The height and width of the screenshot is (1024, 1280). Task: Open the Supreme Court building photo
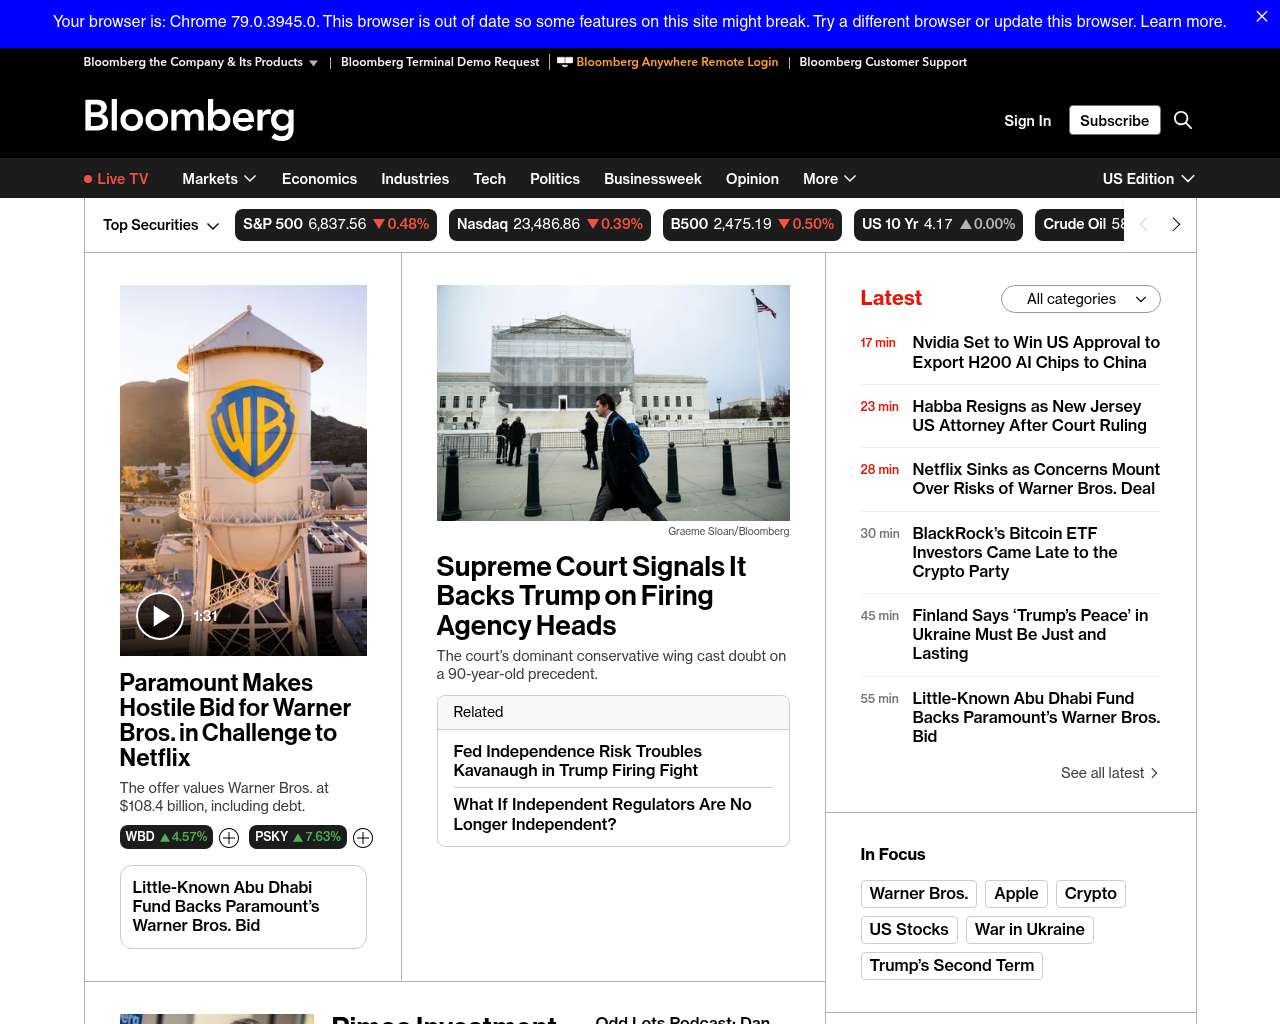(x=613, y=403)
